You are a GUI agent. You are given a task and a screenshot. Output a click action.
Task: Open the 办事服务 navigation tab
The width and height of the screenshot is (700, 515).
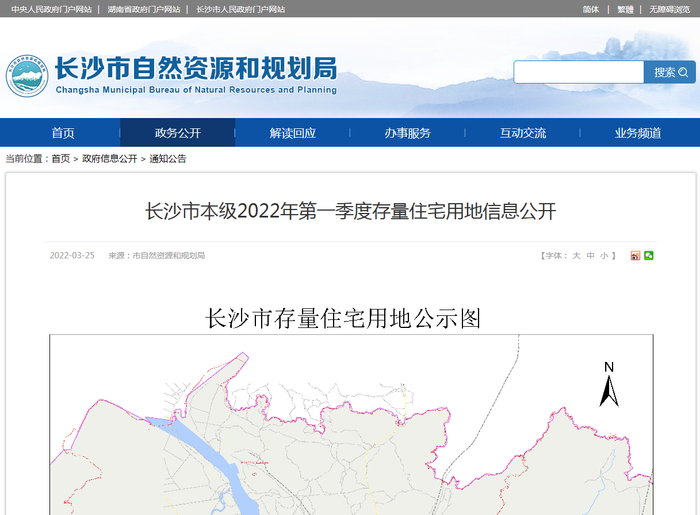[x=408, y=133]
